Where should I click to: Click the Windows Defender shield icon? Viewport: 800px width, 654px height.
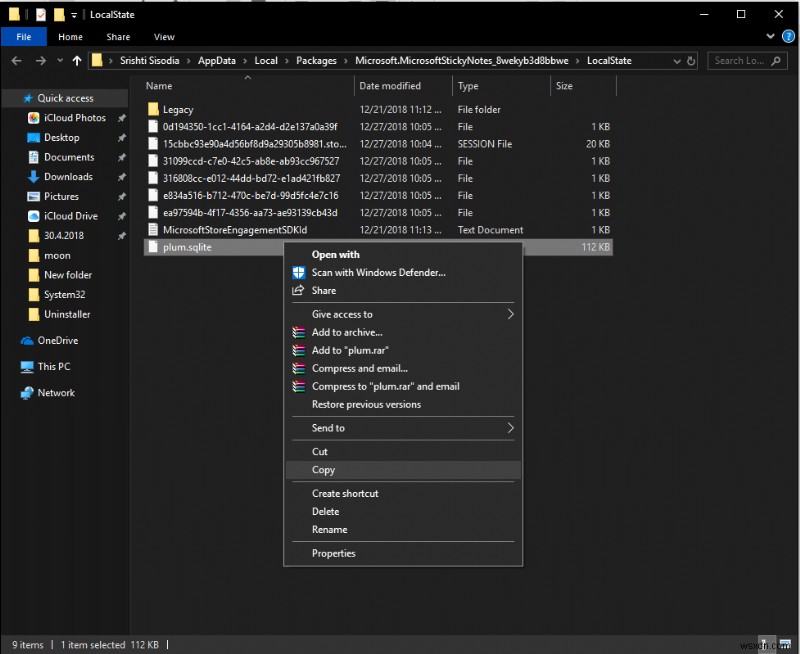(x=298, y=272)
